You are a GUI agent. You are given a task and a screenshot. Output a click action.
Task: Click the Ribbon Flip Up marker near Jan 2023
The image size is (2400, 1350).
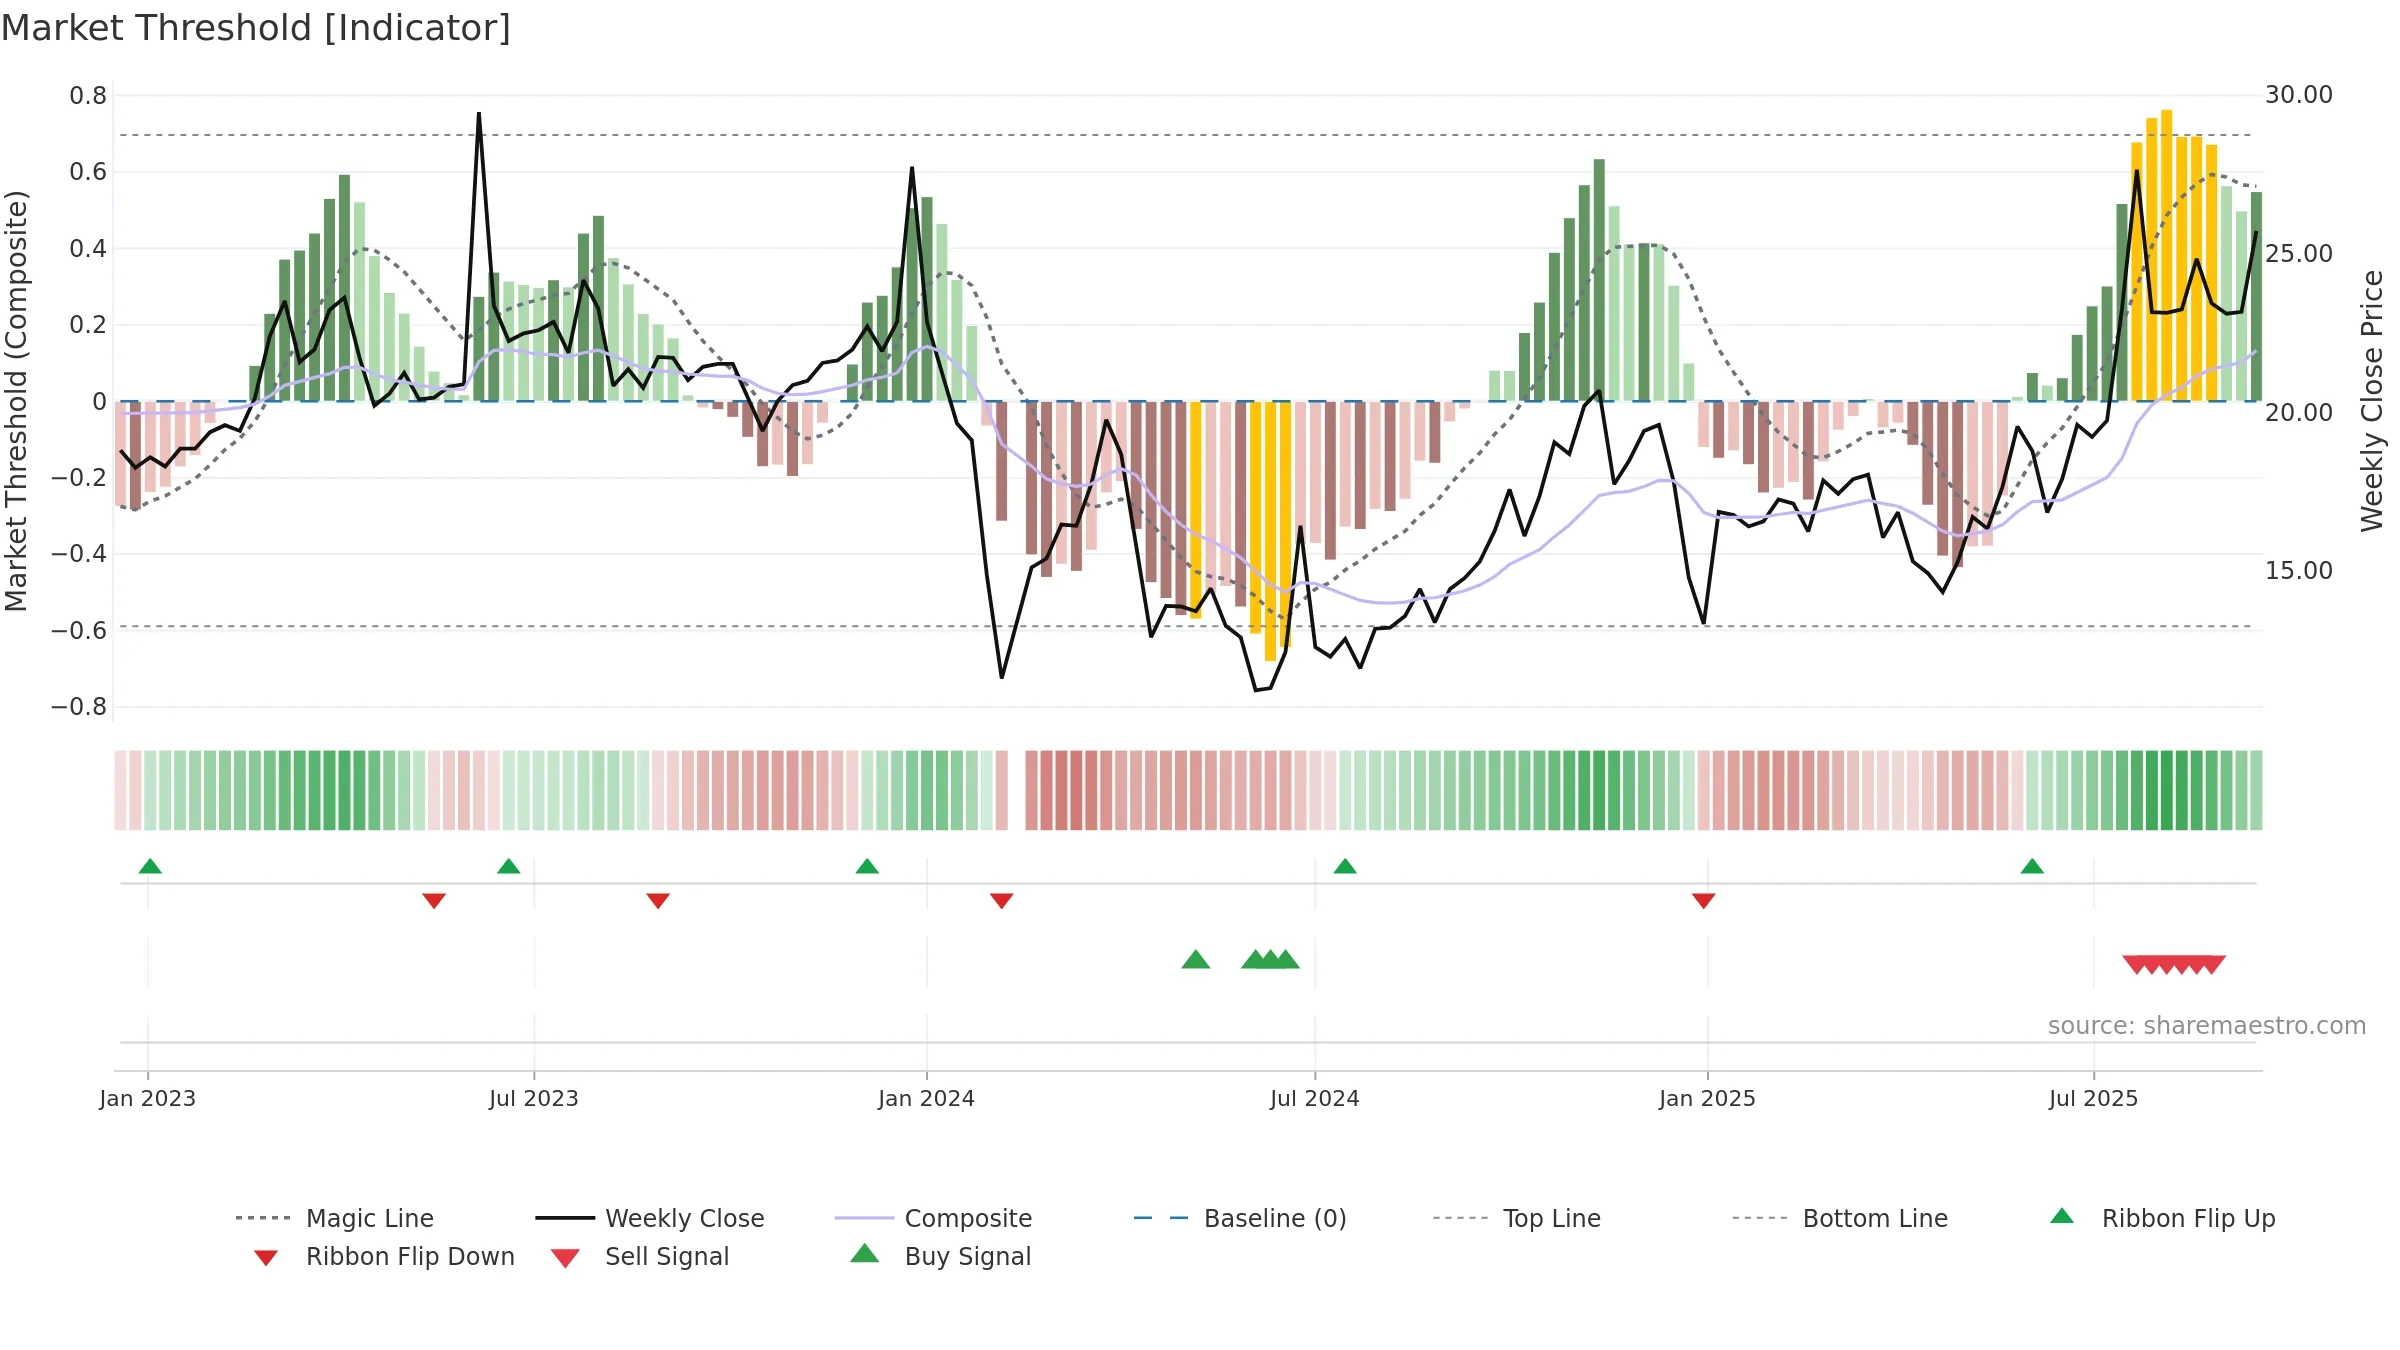click(x=150, y=866)
